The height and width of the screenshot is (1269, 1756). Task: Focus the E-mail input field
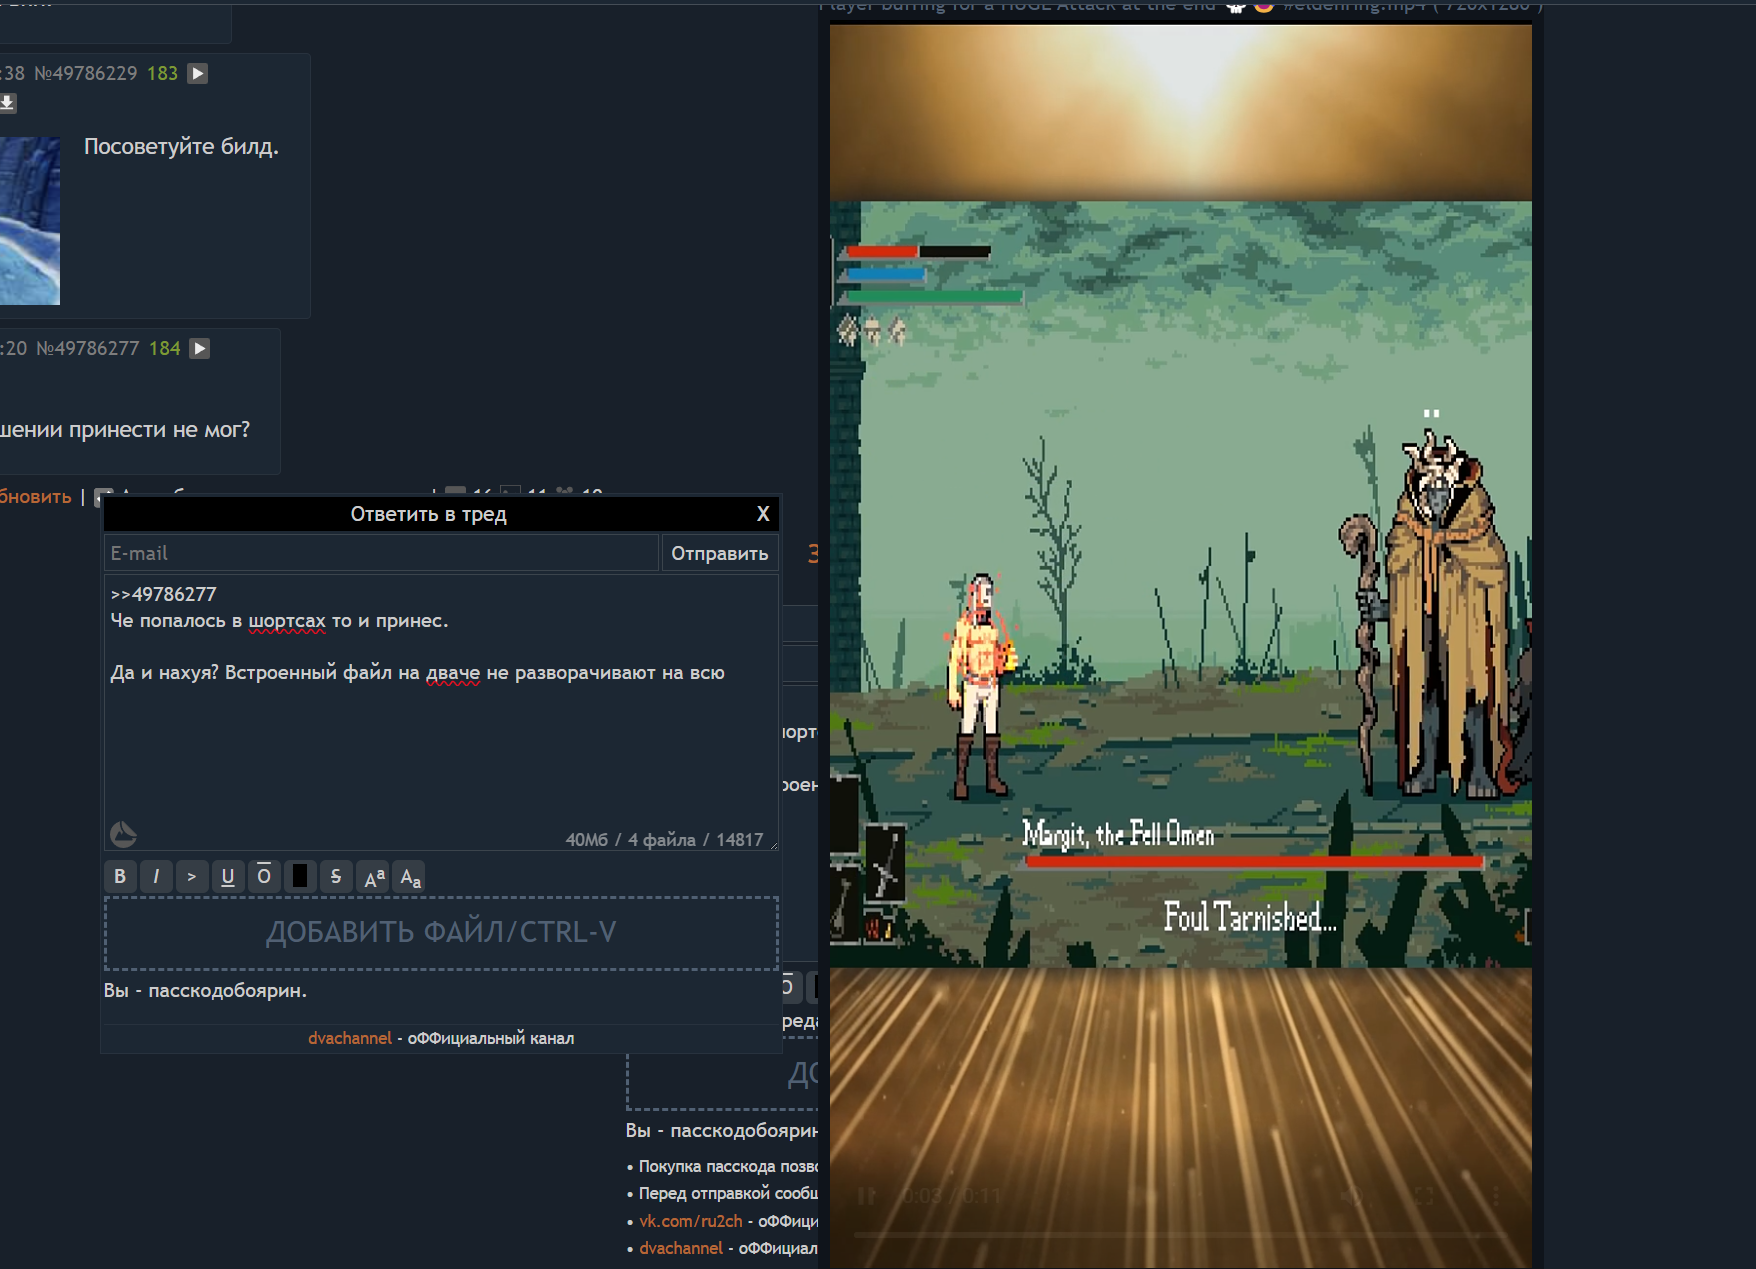pyautogui.click(x=381, y=553)
